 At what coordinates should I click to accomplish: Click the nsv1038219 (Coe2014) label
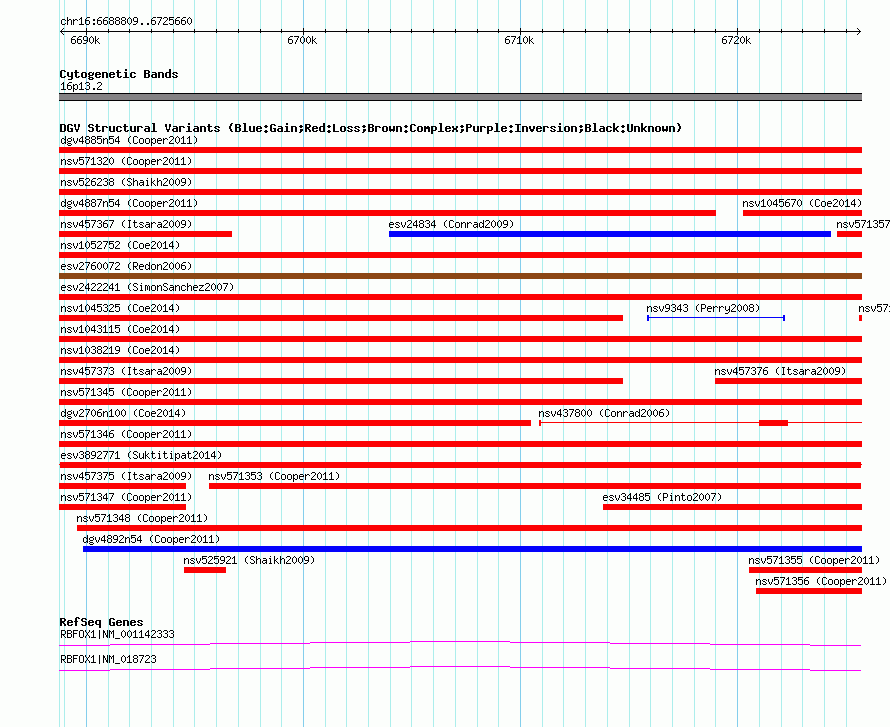(120, 351)
